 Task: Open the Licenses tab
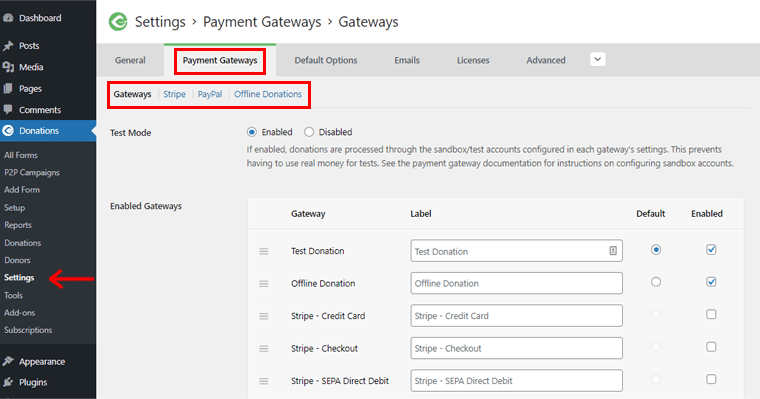point(473,60)
